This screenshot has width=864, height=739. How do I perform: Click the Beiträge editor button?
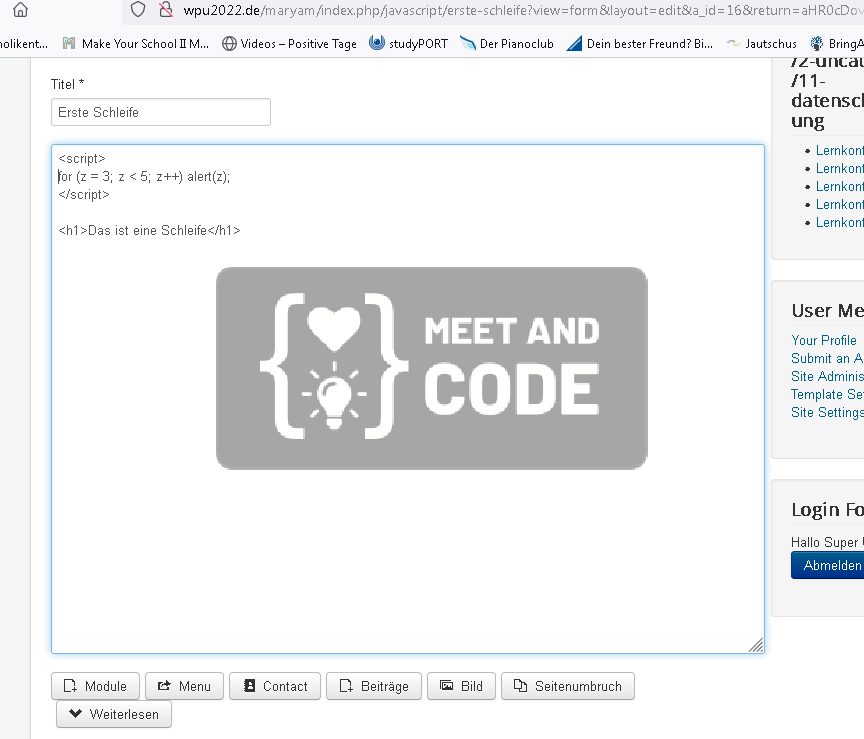[374, 686]
